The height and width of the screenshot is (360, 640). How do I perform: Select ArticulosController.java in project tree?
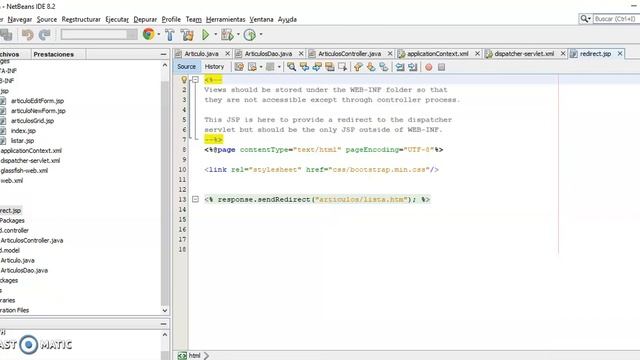pos(32,240)
